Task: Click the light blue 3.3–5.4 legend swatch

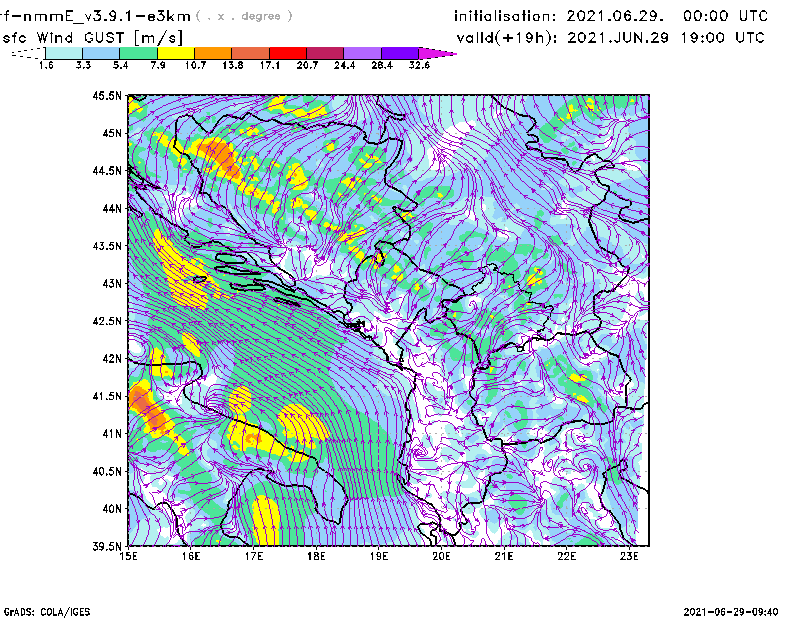Action: point(101,53)
